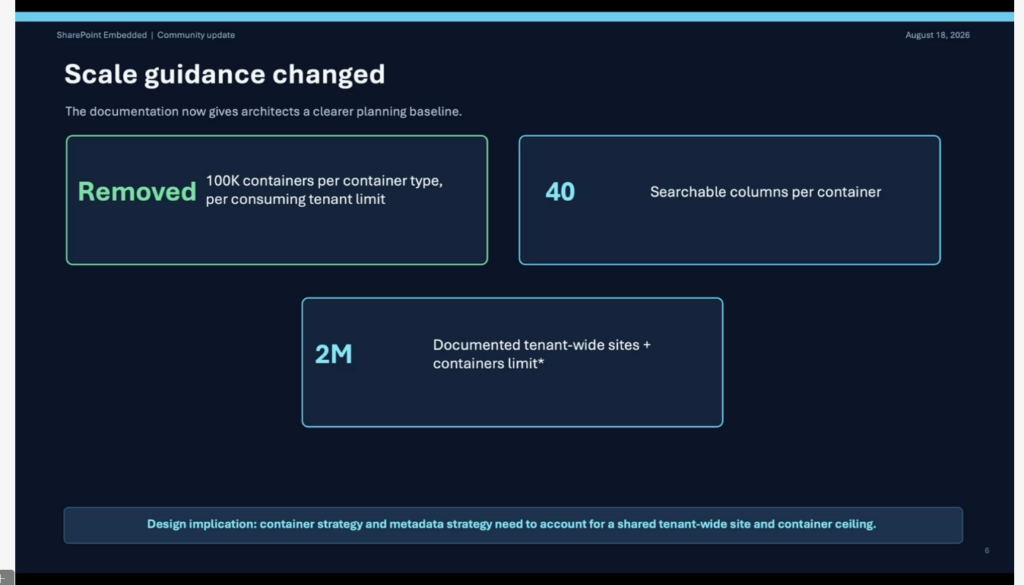Image resolution: width=1024 pixels, height=585 pixels.
Task: Click "Searchable columns per container" text
Action: coord(765,192)
